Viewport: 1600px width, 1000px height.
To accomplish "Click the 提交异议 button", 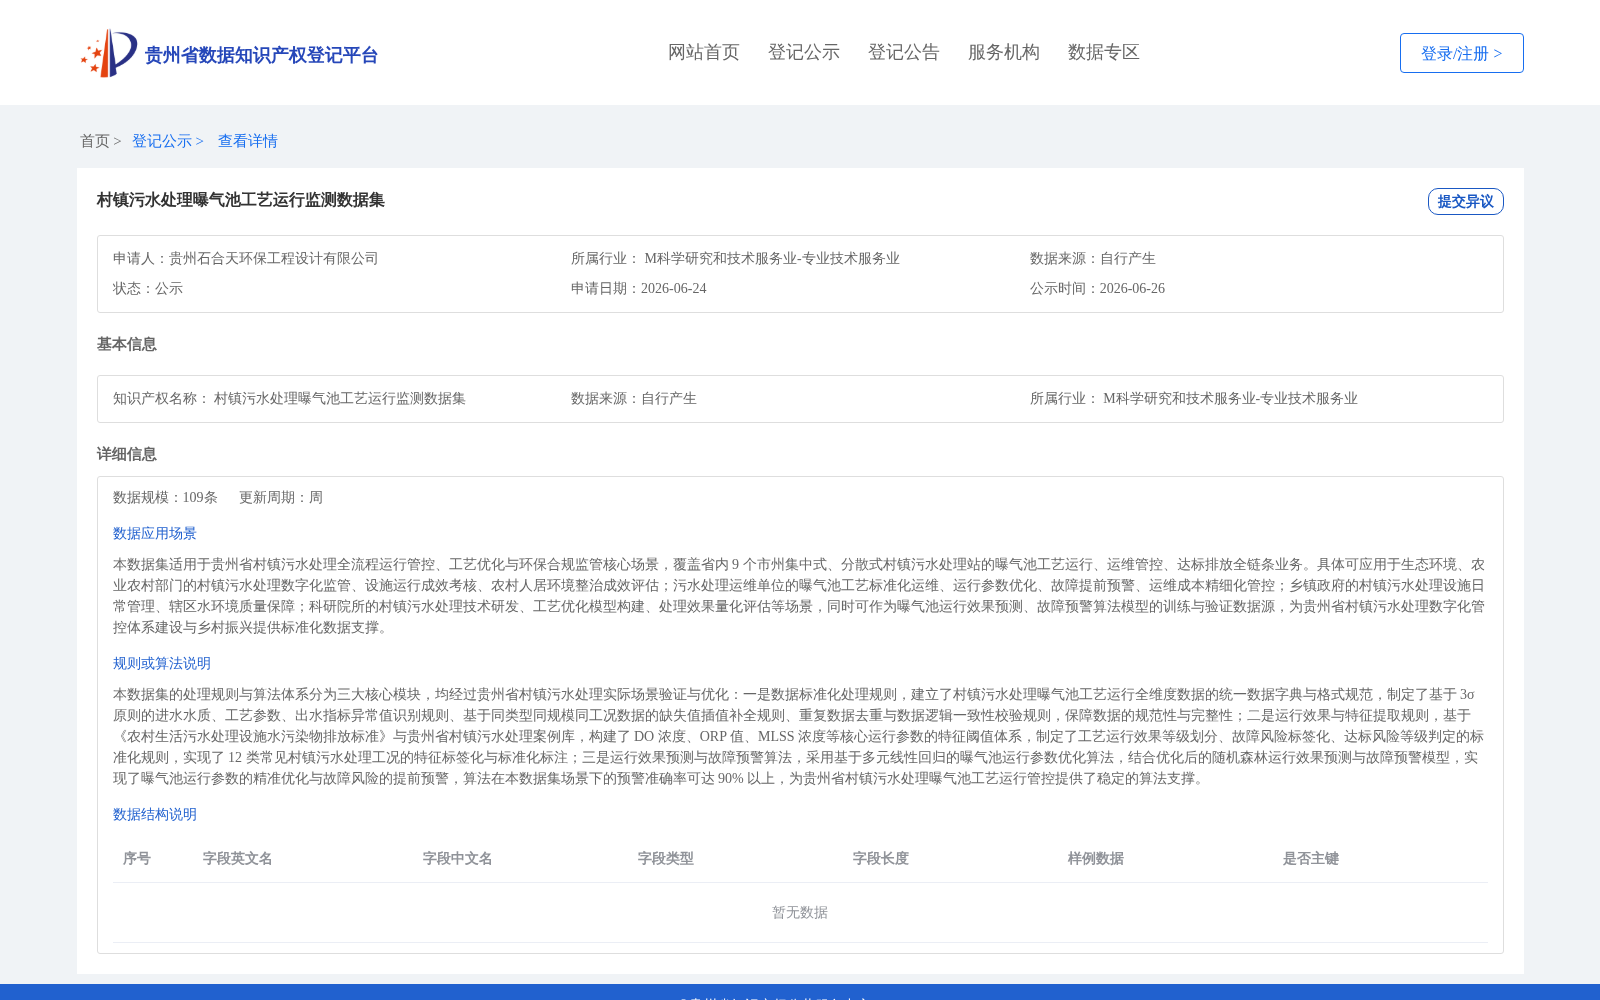I will pyautogui.click(x=1466, y=201).
